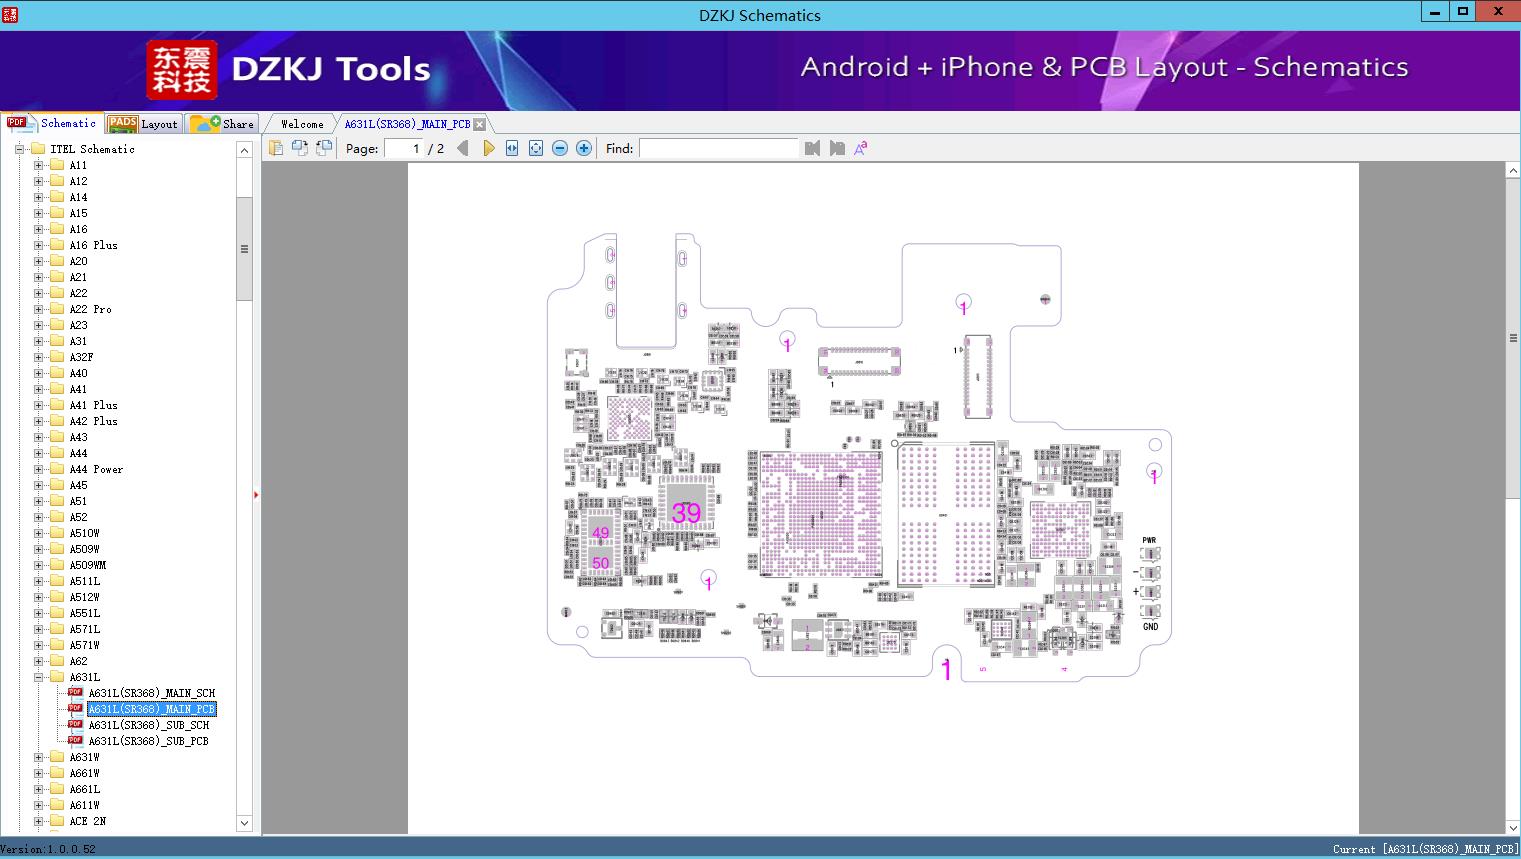Image resolution: width=1521 pixels, height=859 pixels.
Task: Click the DZKJ logo in the banner
Action: pos(182,69)
